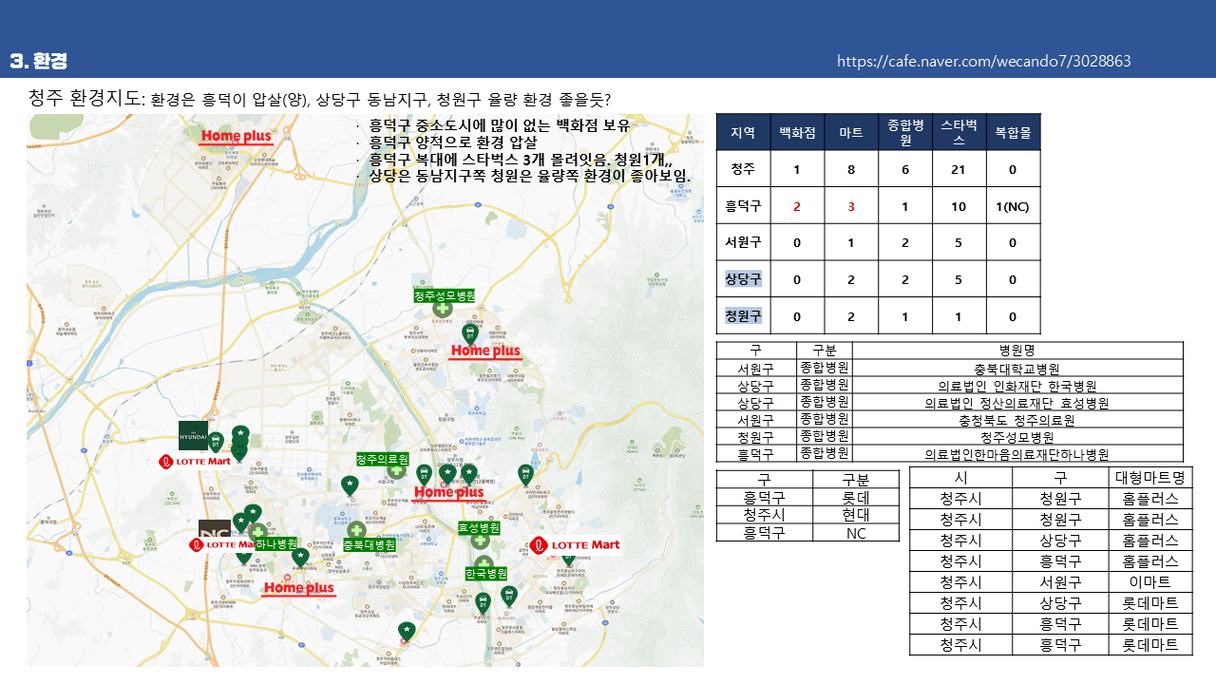Click green cross icon under 효성병원 label
Viewport: 1216px width, 684px height.
[480, 541]
